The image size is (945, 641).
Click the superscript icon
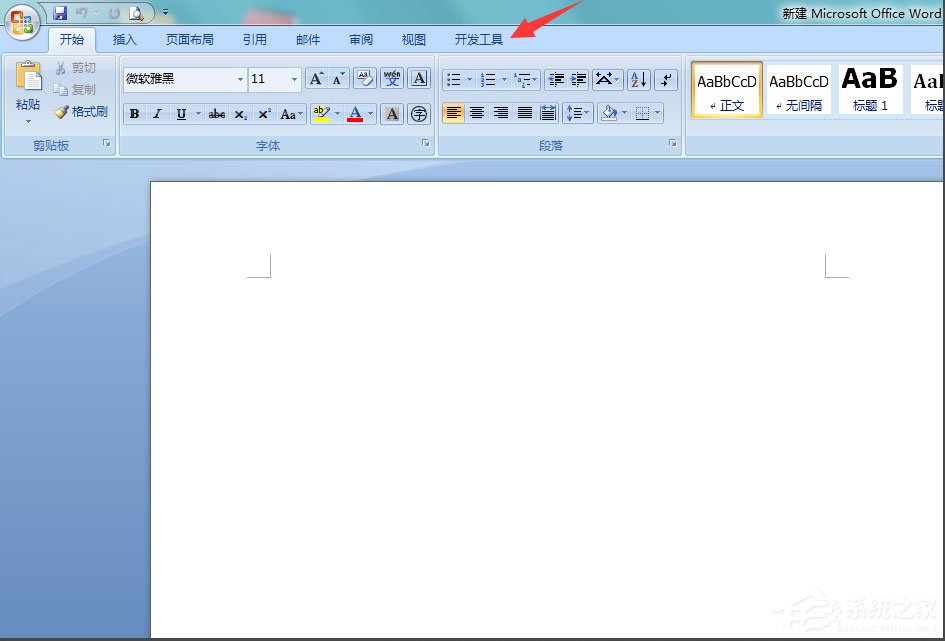(263, 113)
